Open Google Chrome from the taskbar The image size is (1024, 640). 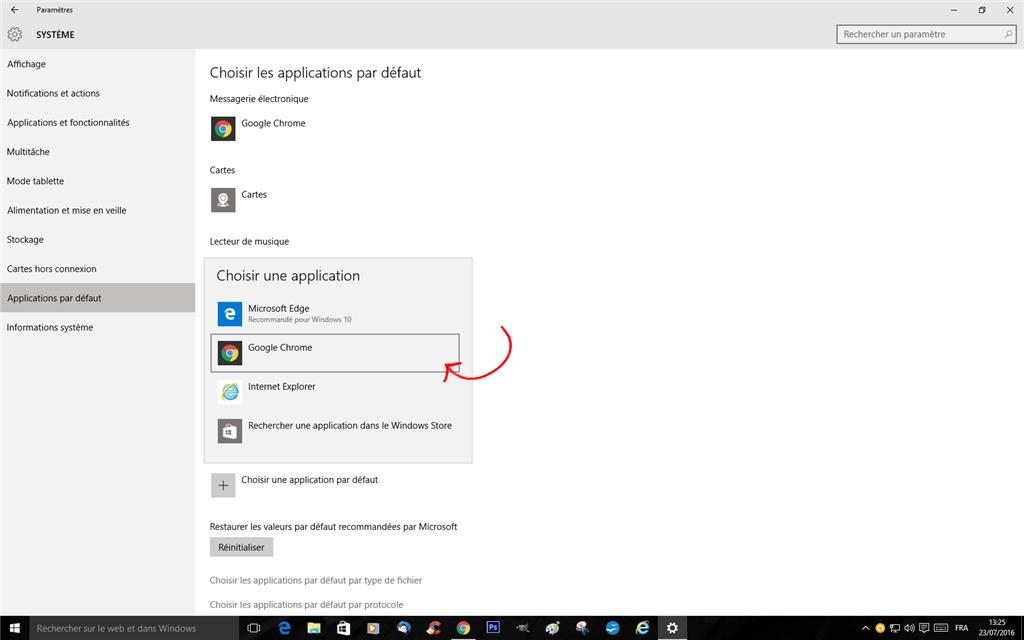(x=463, y=628)
